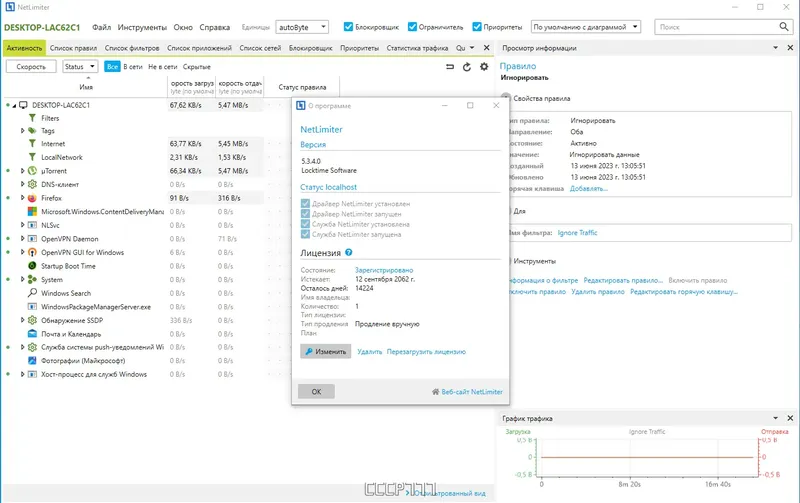Viewport: 800px width, 503px height.
Task: Click the Firefox application icon
Action: (32, 198)
